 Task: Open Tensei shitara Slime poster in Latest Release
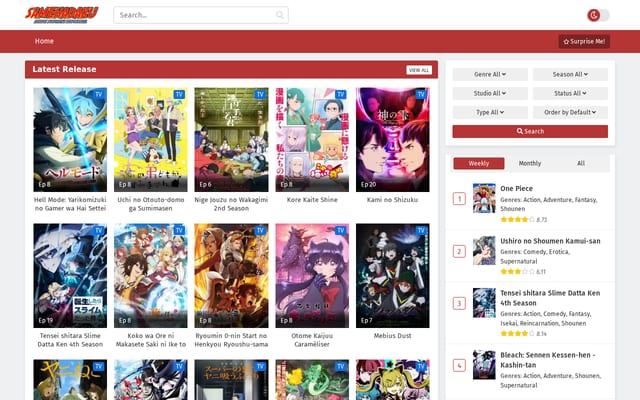click(x=70, y=276)
